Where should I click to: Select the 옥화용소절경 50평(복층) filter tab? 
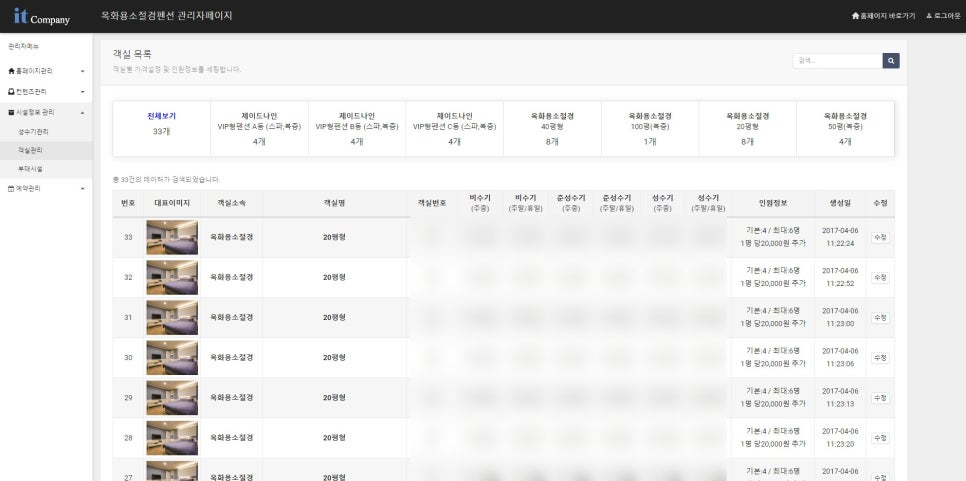(x=845, y=129)
